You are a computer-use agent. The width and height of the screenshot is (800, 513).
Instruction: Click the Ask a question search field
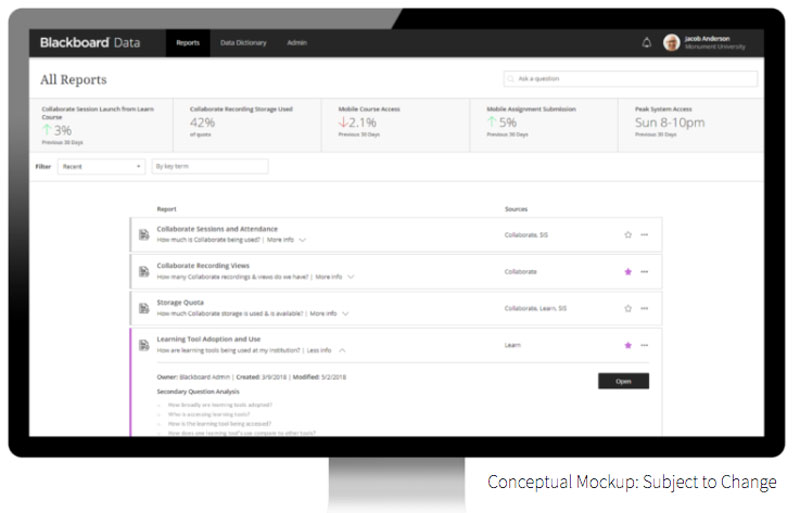631,79
